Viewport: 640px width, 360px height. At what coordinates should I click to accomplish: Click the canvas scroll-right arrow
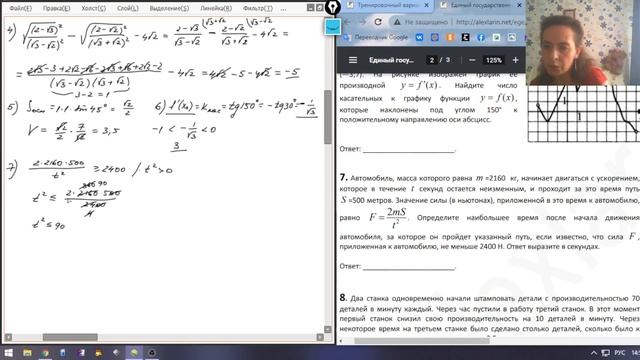click(320, 337)
